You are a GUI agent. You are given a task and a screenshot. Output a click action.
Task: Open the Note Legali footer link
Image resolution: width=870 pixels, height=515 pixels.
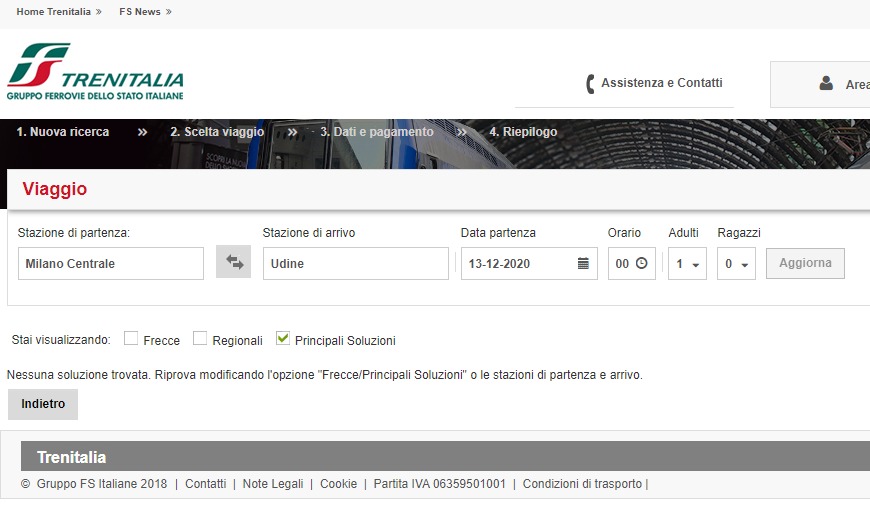click(x=273, y=484)
